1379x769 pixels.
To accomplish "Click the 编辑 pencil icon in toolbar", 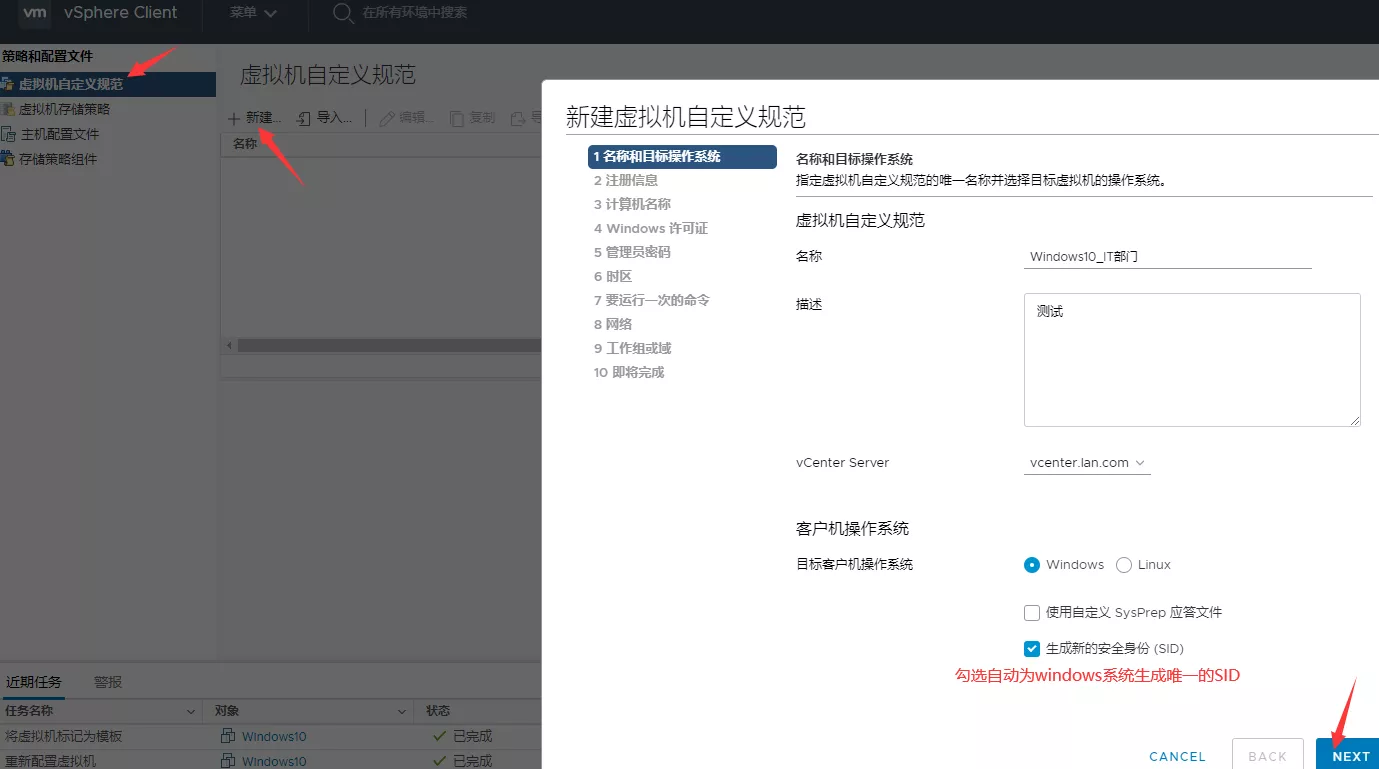I will [386, 118].
